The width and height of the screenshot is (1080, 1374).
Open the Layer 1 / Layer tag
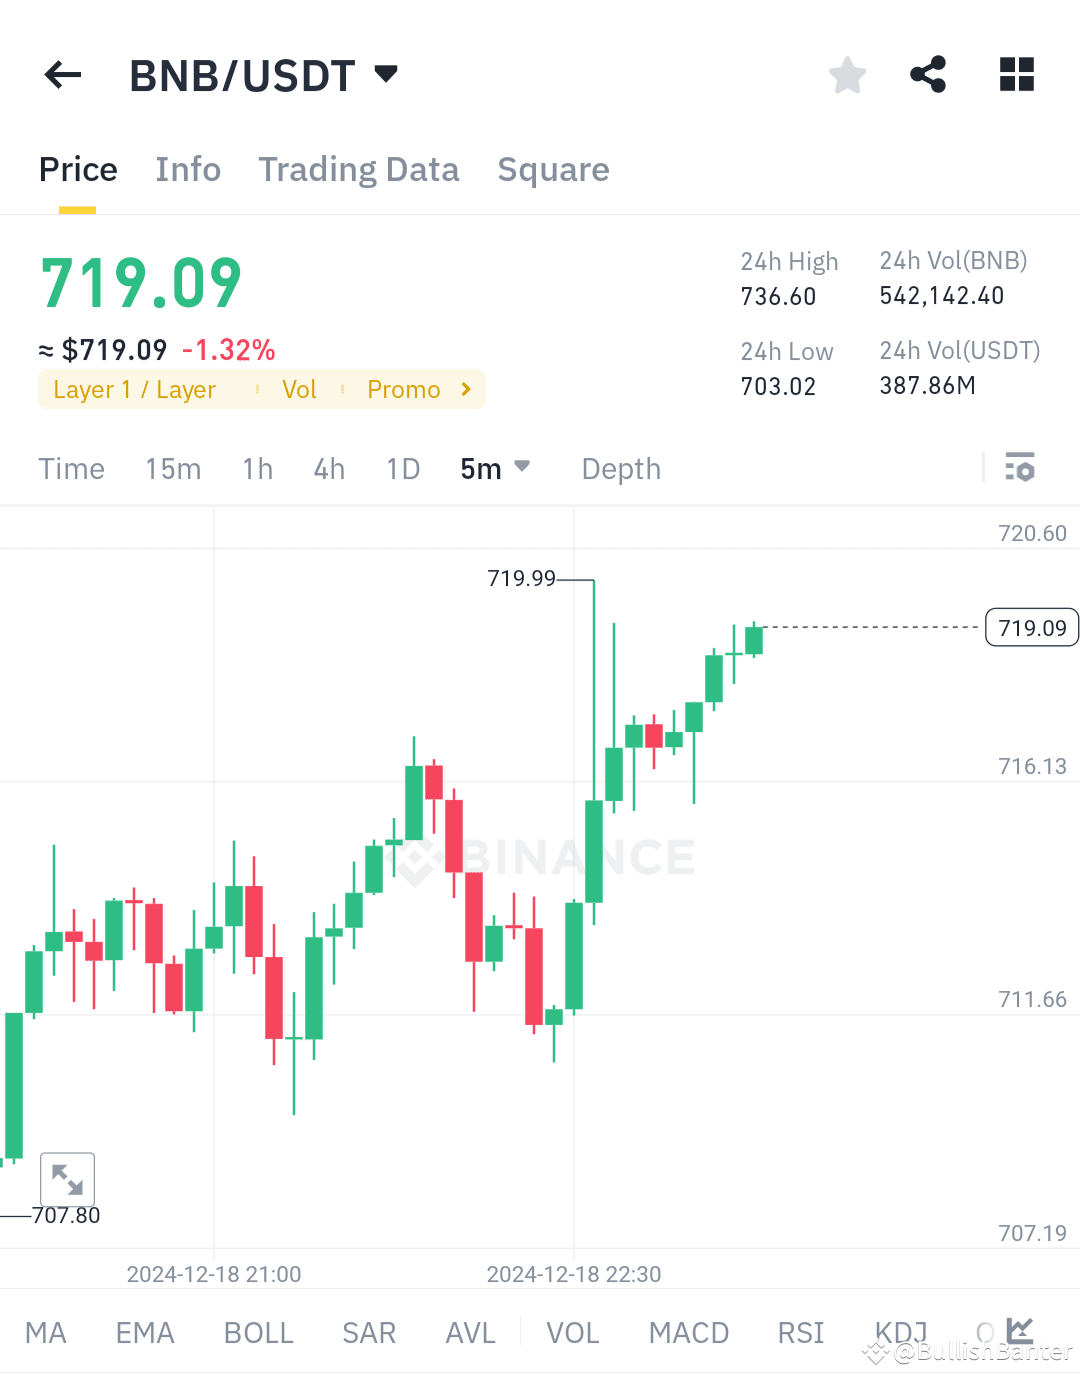(135, 389)
